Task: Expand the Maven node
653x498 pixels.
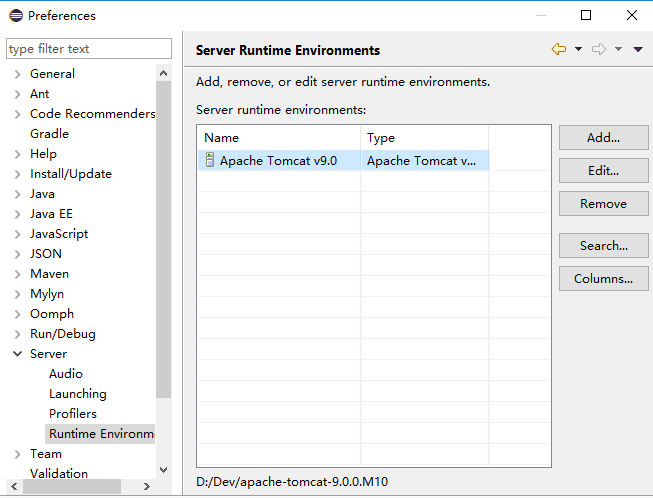Action: pos(17,274)
